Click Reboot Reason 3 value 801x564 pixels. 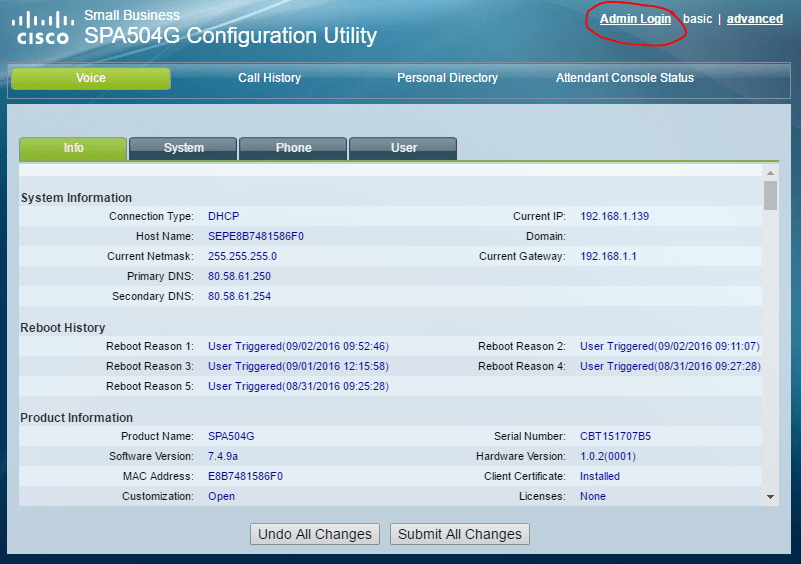[x=298, y=366]
